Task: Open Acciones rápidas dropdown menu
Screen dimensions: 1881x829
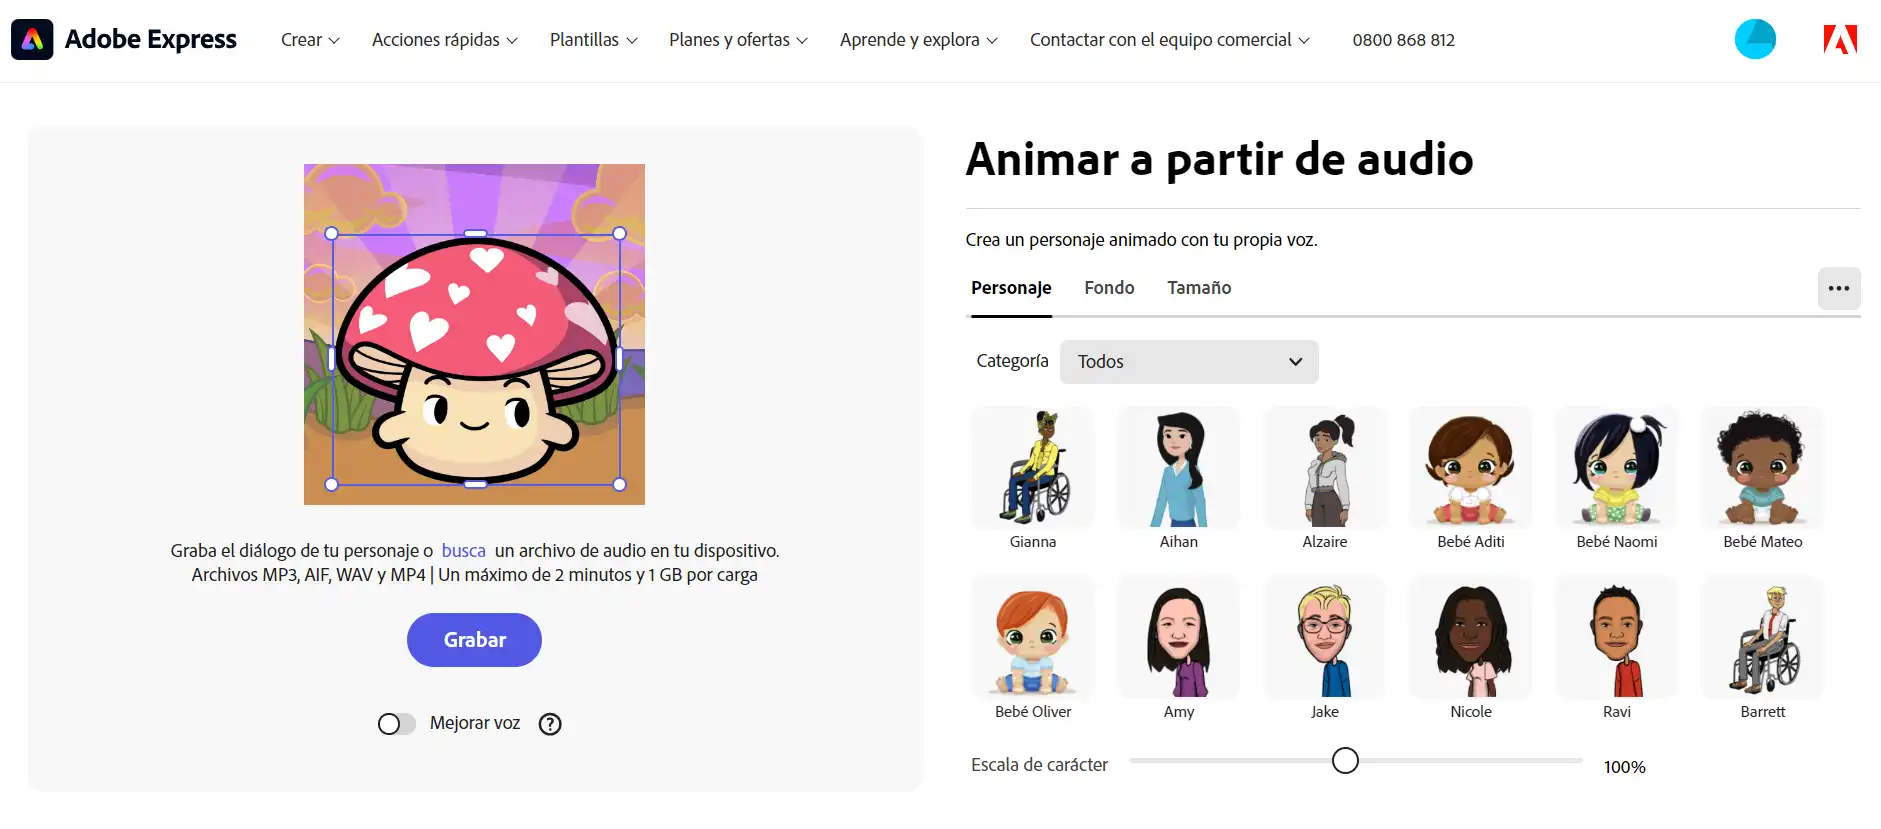Action: click(x=445, y=40)
